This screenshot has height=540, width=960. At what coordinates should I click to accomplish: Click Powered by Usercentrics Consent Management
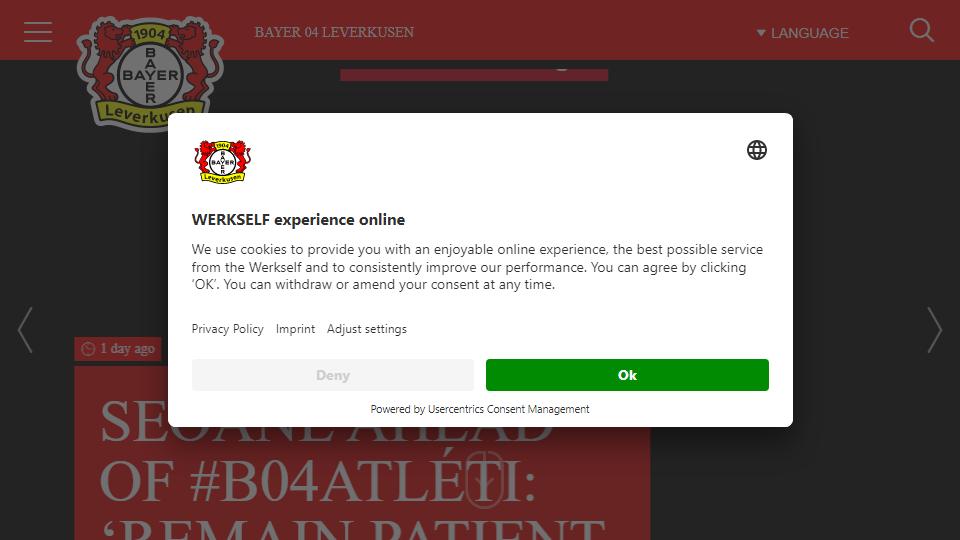480,409
